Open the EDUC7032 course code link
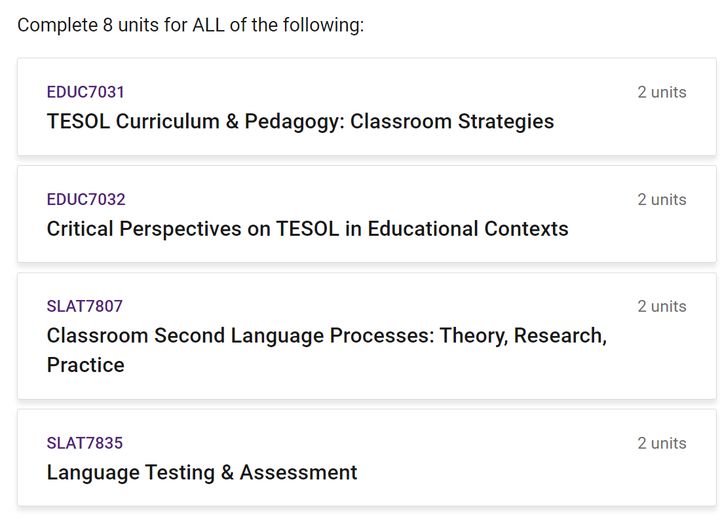This screenshot has width=720, height=524. pos(86,199)
